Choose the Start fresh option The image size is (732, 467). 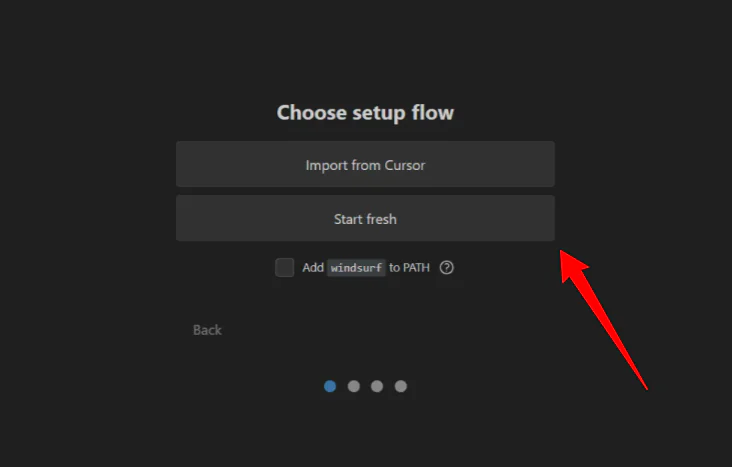click(x=365, y=219)
